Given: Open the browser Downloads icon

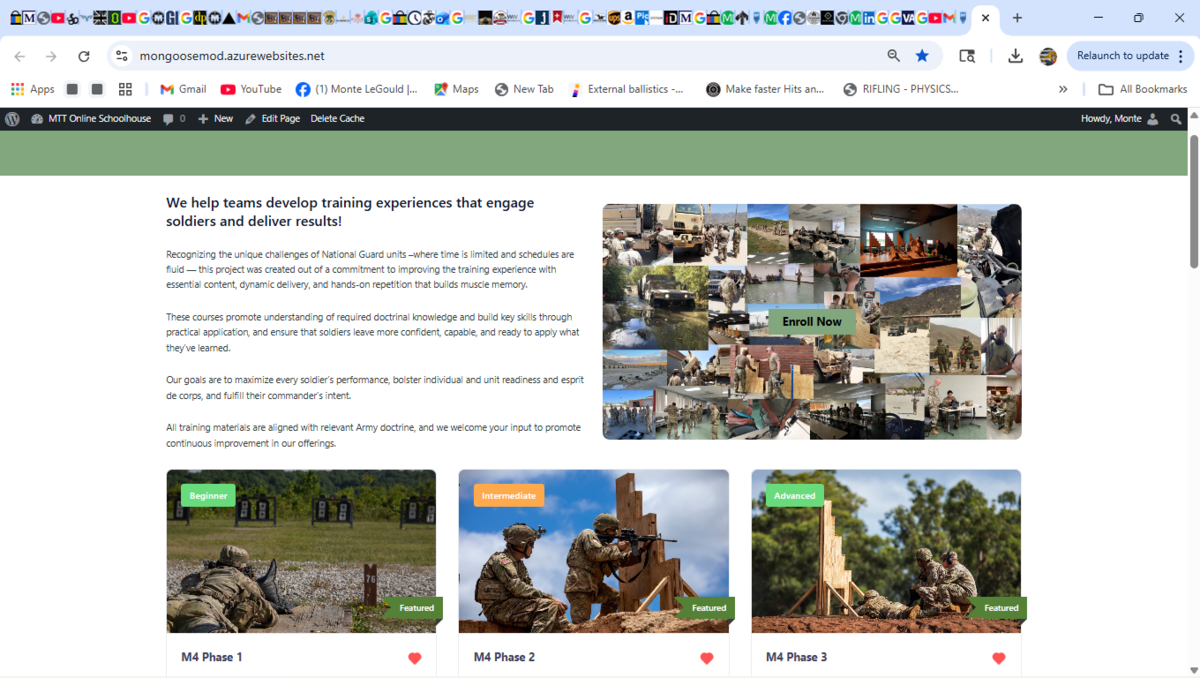Looking at the screenshot, I should click(1015, 56).
